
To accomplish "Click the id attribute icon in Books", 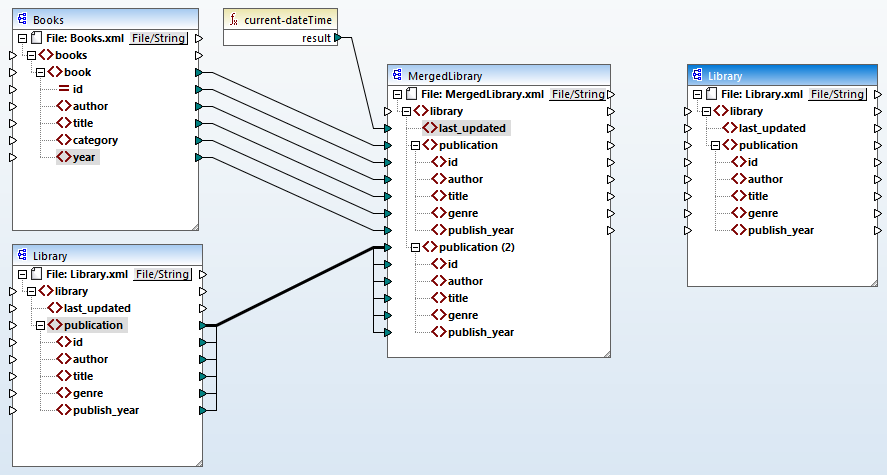I will pyautogui.click(x=64, y=90).
